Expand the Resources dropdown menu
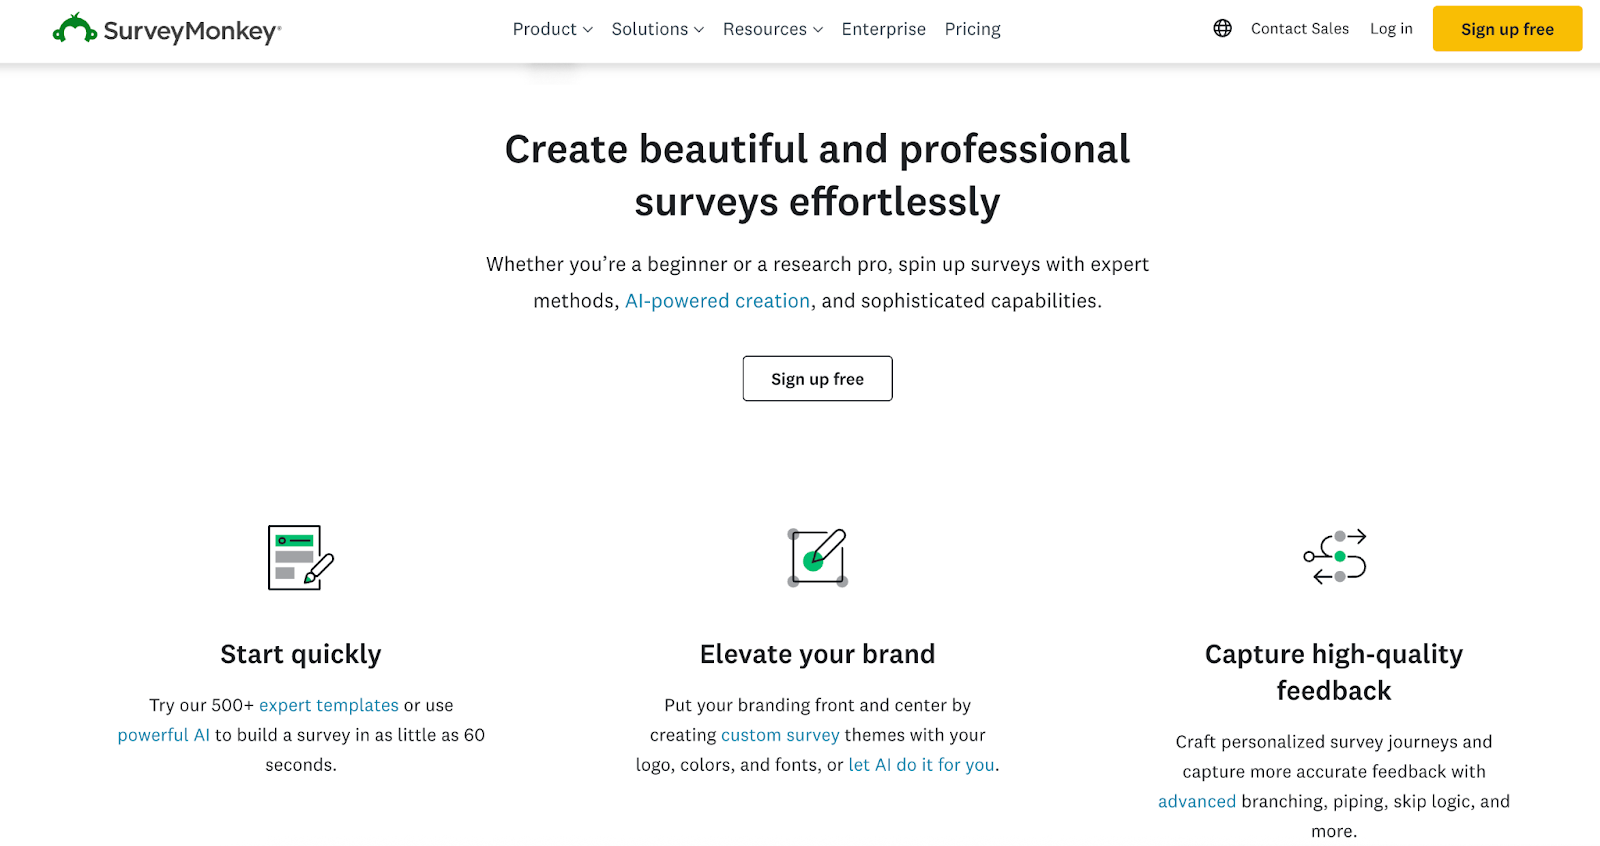 (772, 29)
